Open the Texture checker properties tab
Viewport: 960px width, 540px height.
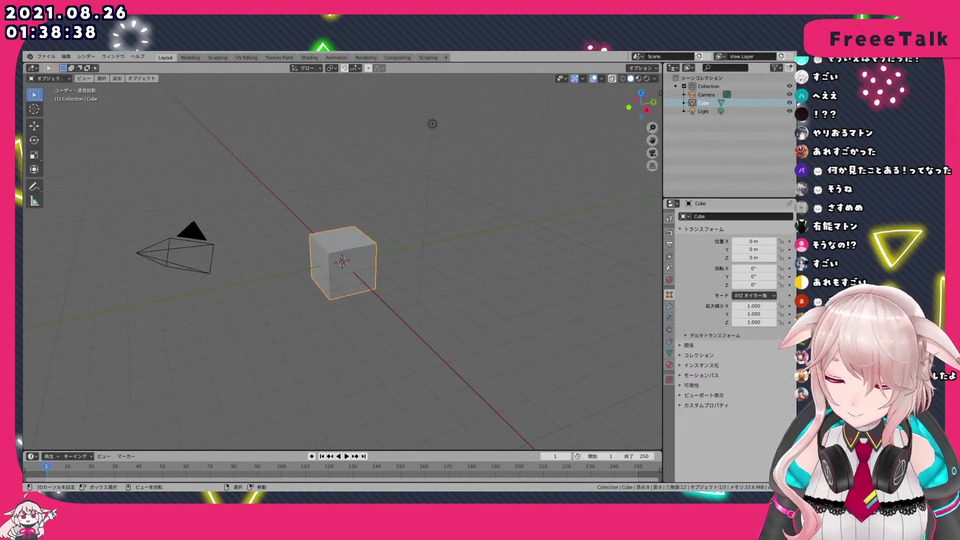point(669,380)
